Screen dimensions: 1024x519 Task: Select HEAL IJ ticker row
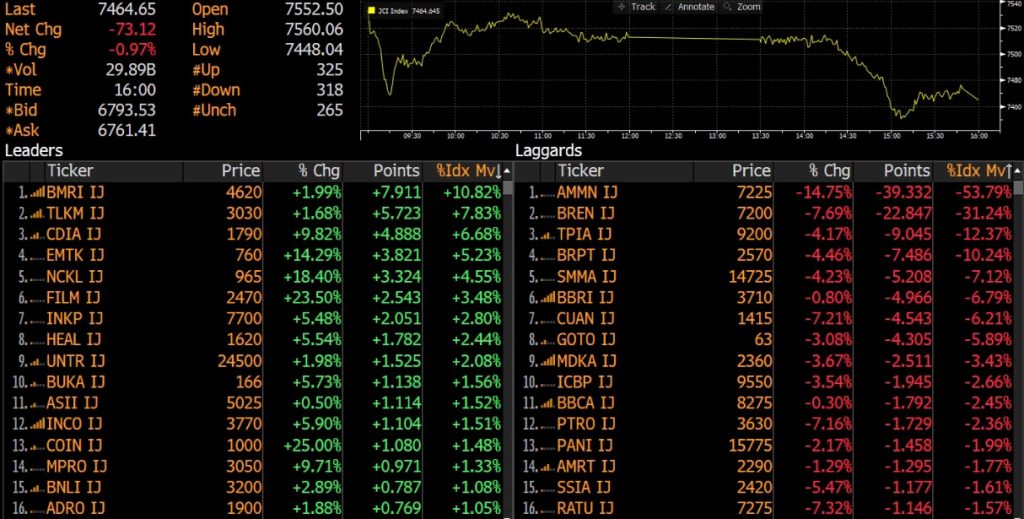tap(74, 339)
